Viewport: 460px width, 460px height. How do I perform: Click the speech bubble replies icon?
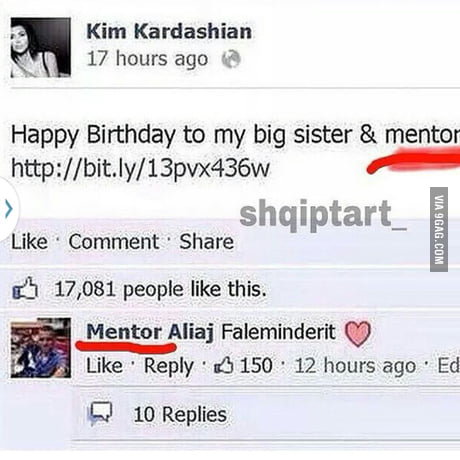click(x=100, y=414)
